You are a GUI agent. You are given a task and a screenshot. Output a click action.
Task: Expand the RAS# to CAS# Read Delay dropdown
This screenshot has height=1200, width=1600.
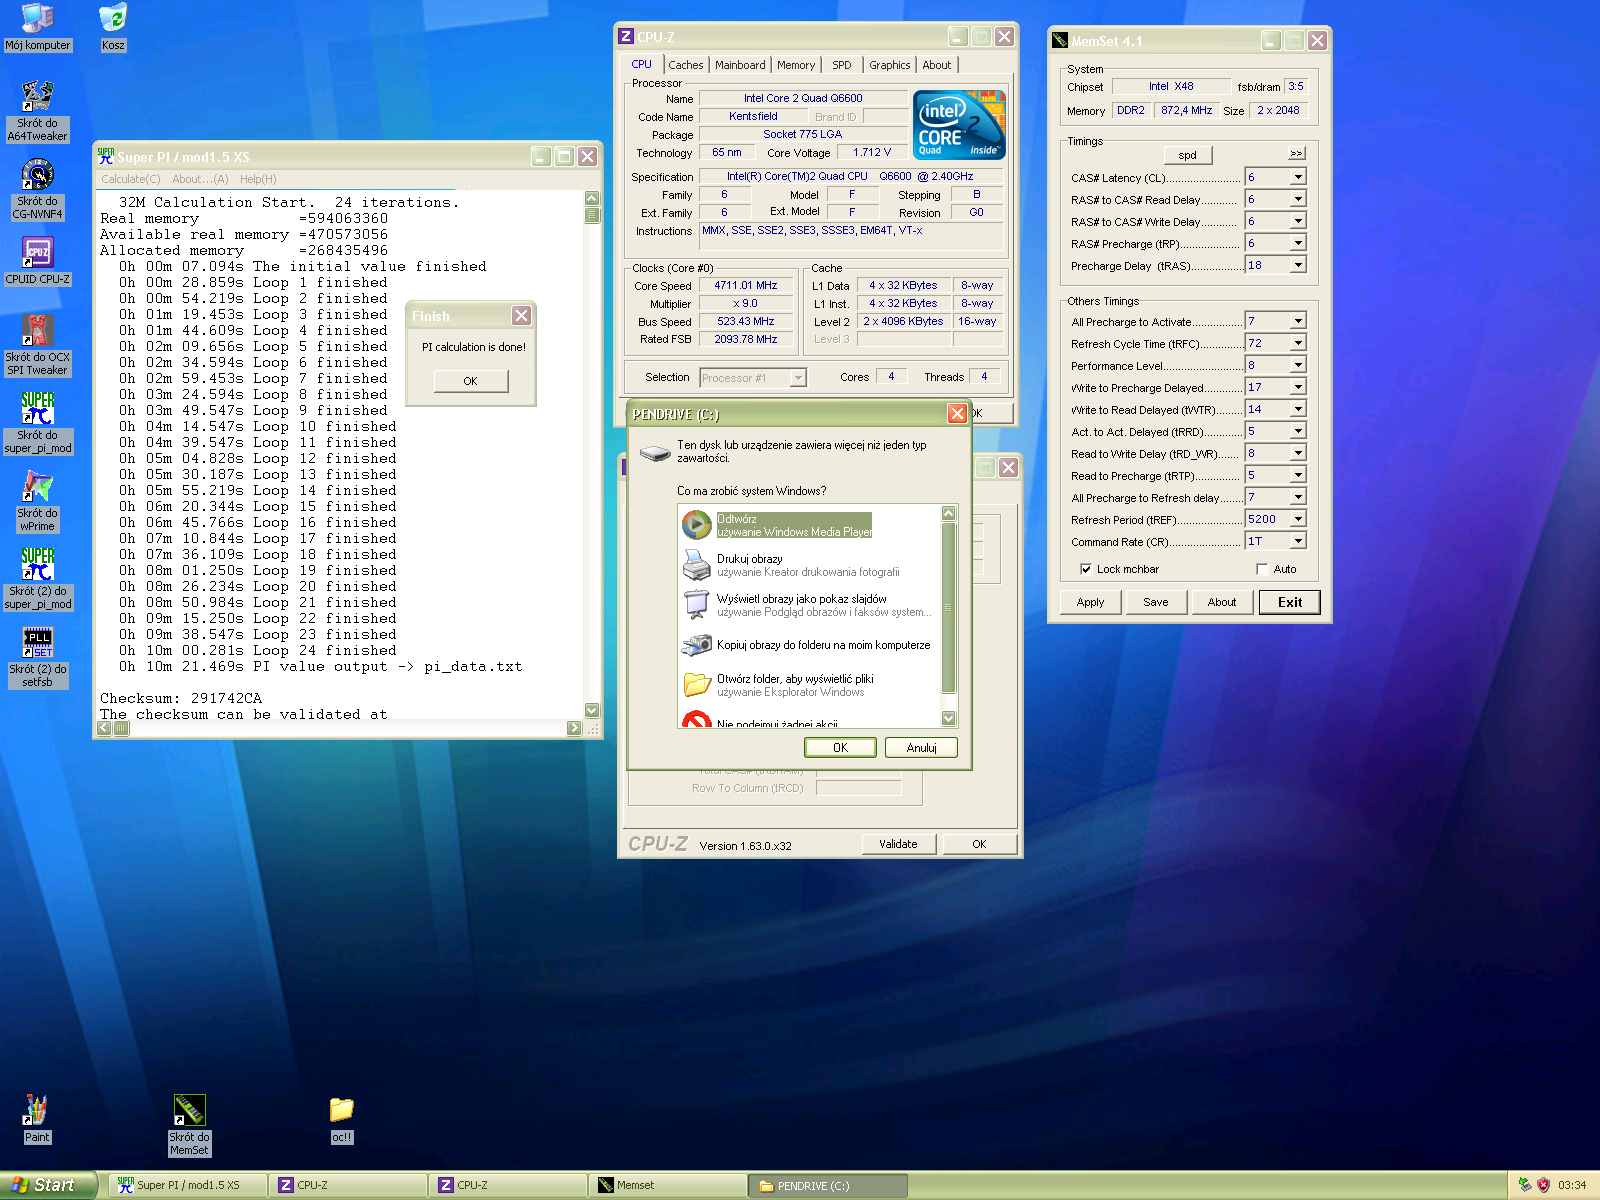click(1298, 199)
